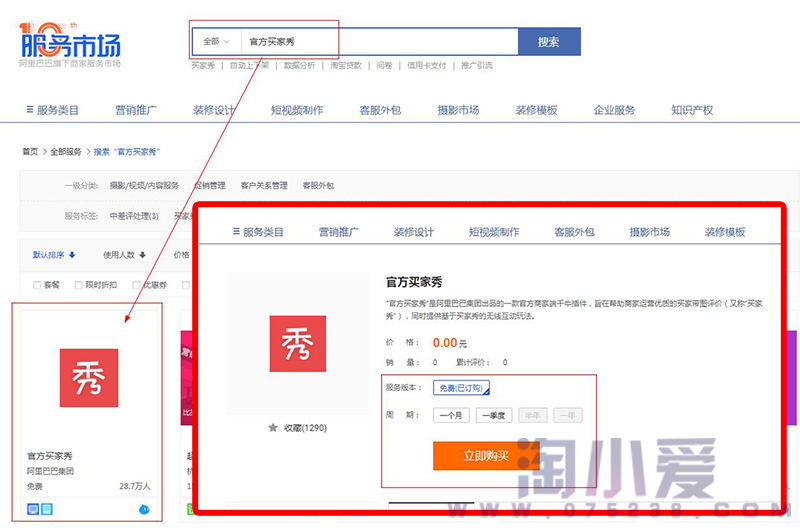This screenshot has height=528, width=800.
Task: Select the 一个月 subscription period
Action: coord(453,415)
